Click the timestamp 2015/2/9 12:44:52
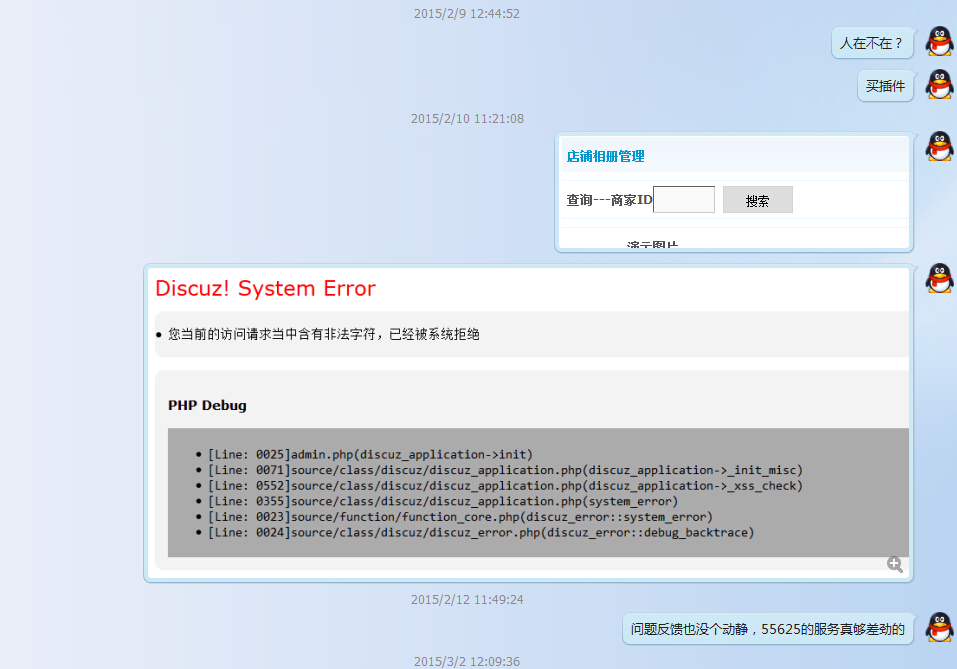The width and height of the screenshot is (957, 669). 467,13
